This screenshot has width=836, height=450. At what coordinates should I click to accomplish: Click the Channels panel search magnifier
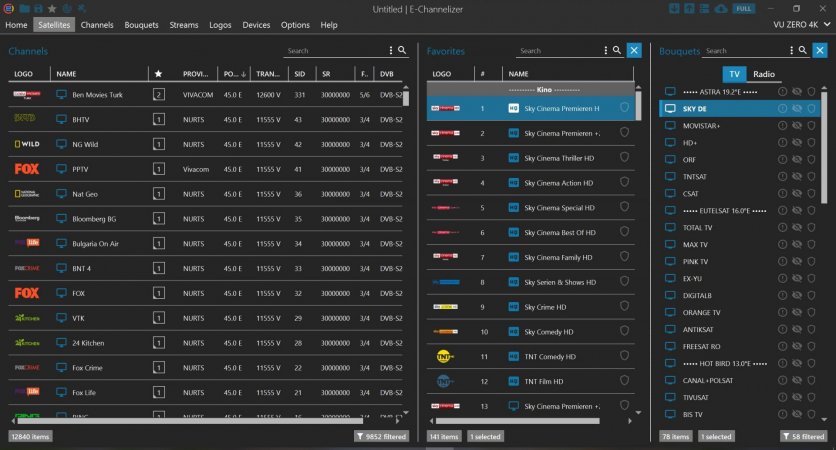(402, 50)
